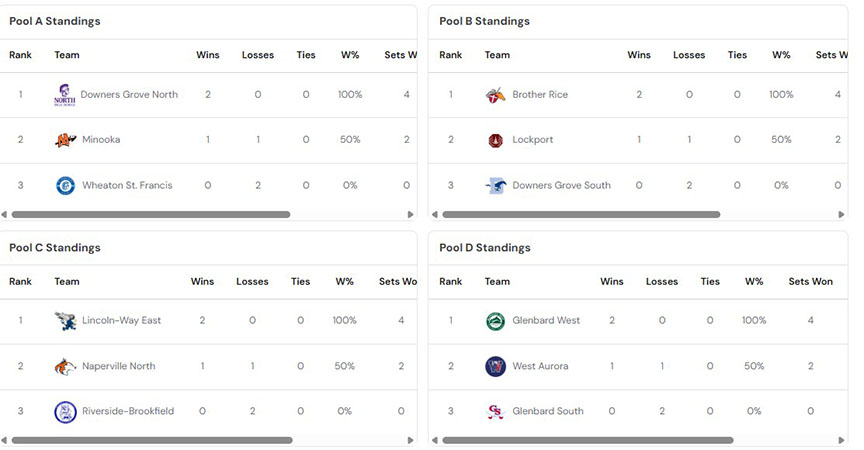This screenshot has height=450, width=864.
Task: Open the Brother Rice team name
Action: [540, 95]
